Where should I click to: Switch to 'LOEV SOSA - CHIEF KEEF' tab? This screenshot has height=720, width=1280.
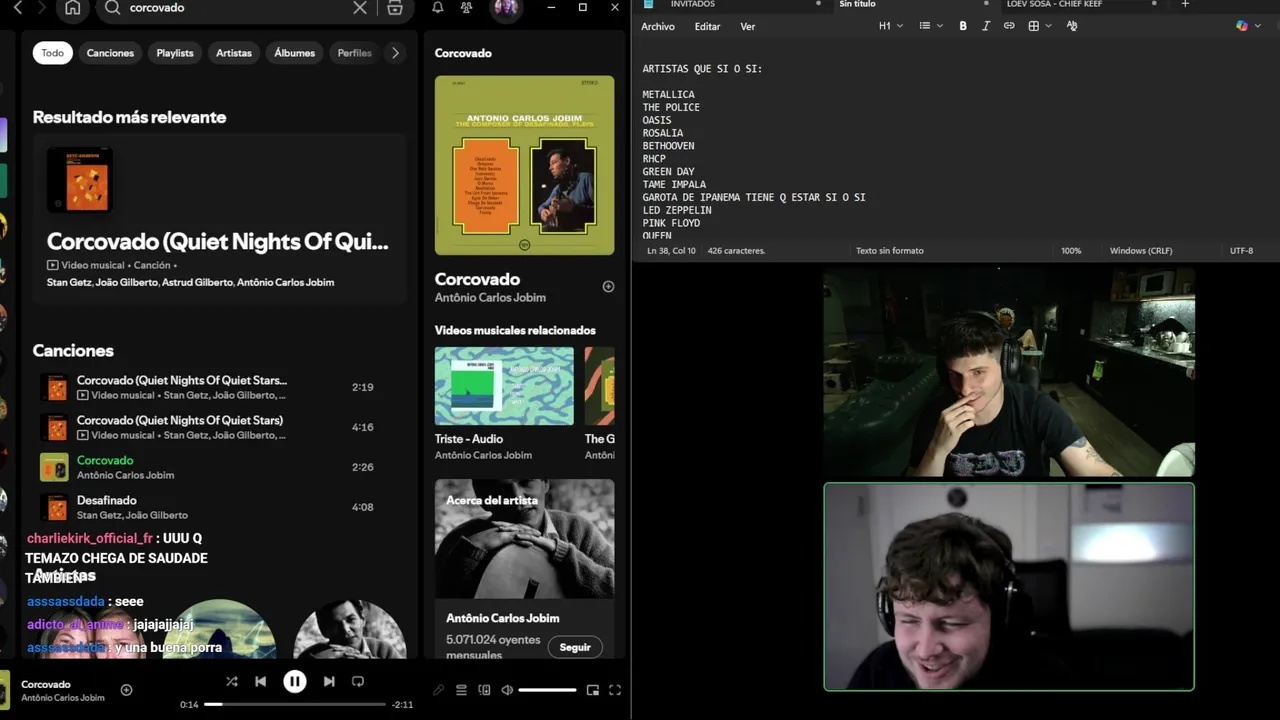point(1054,4)
